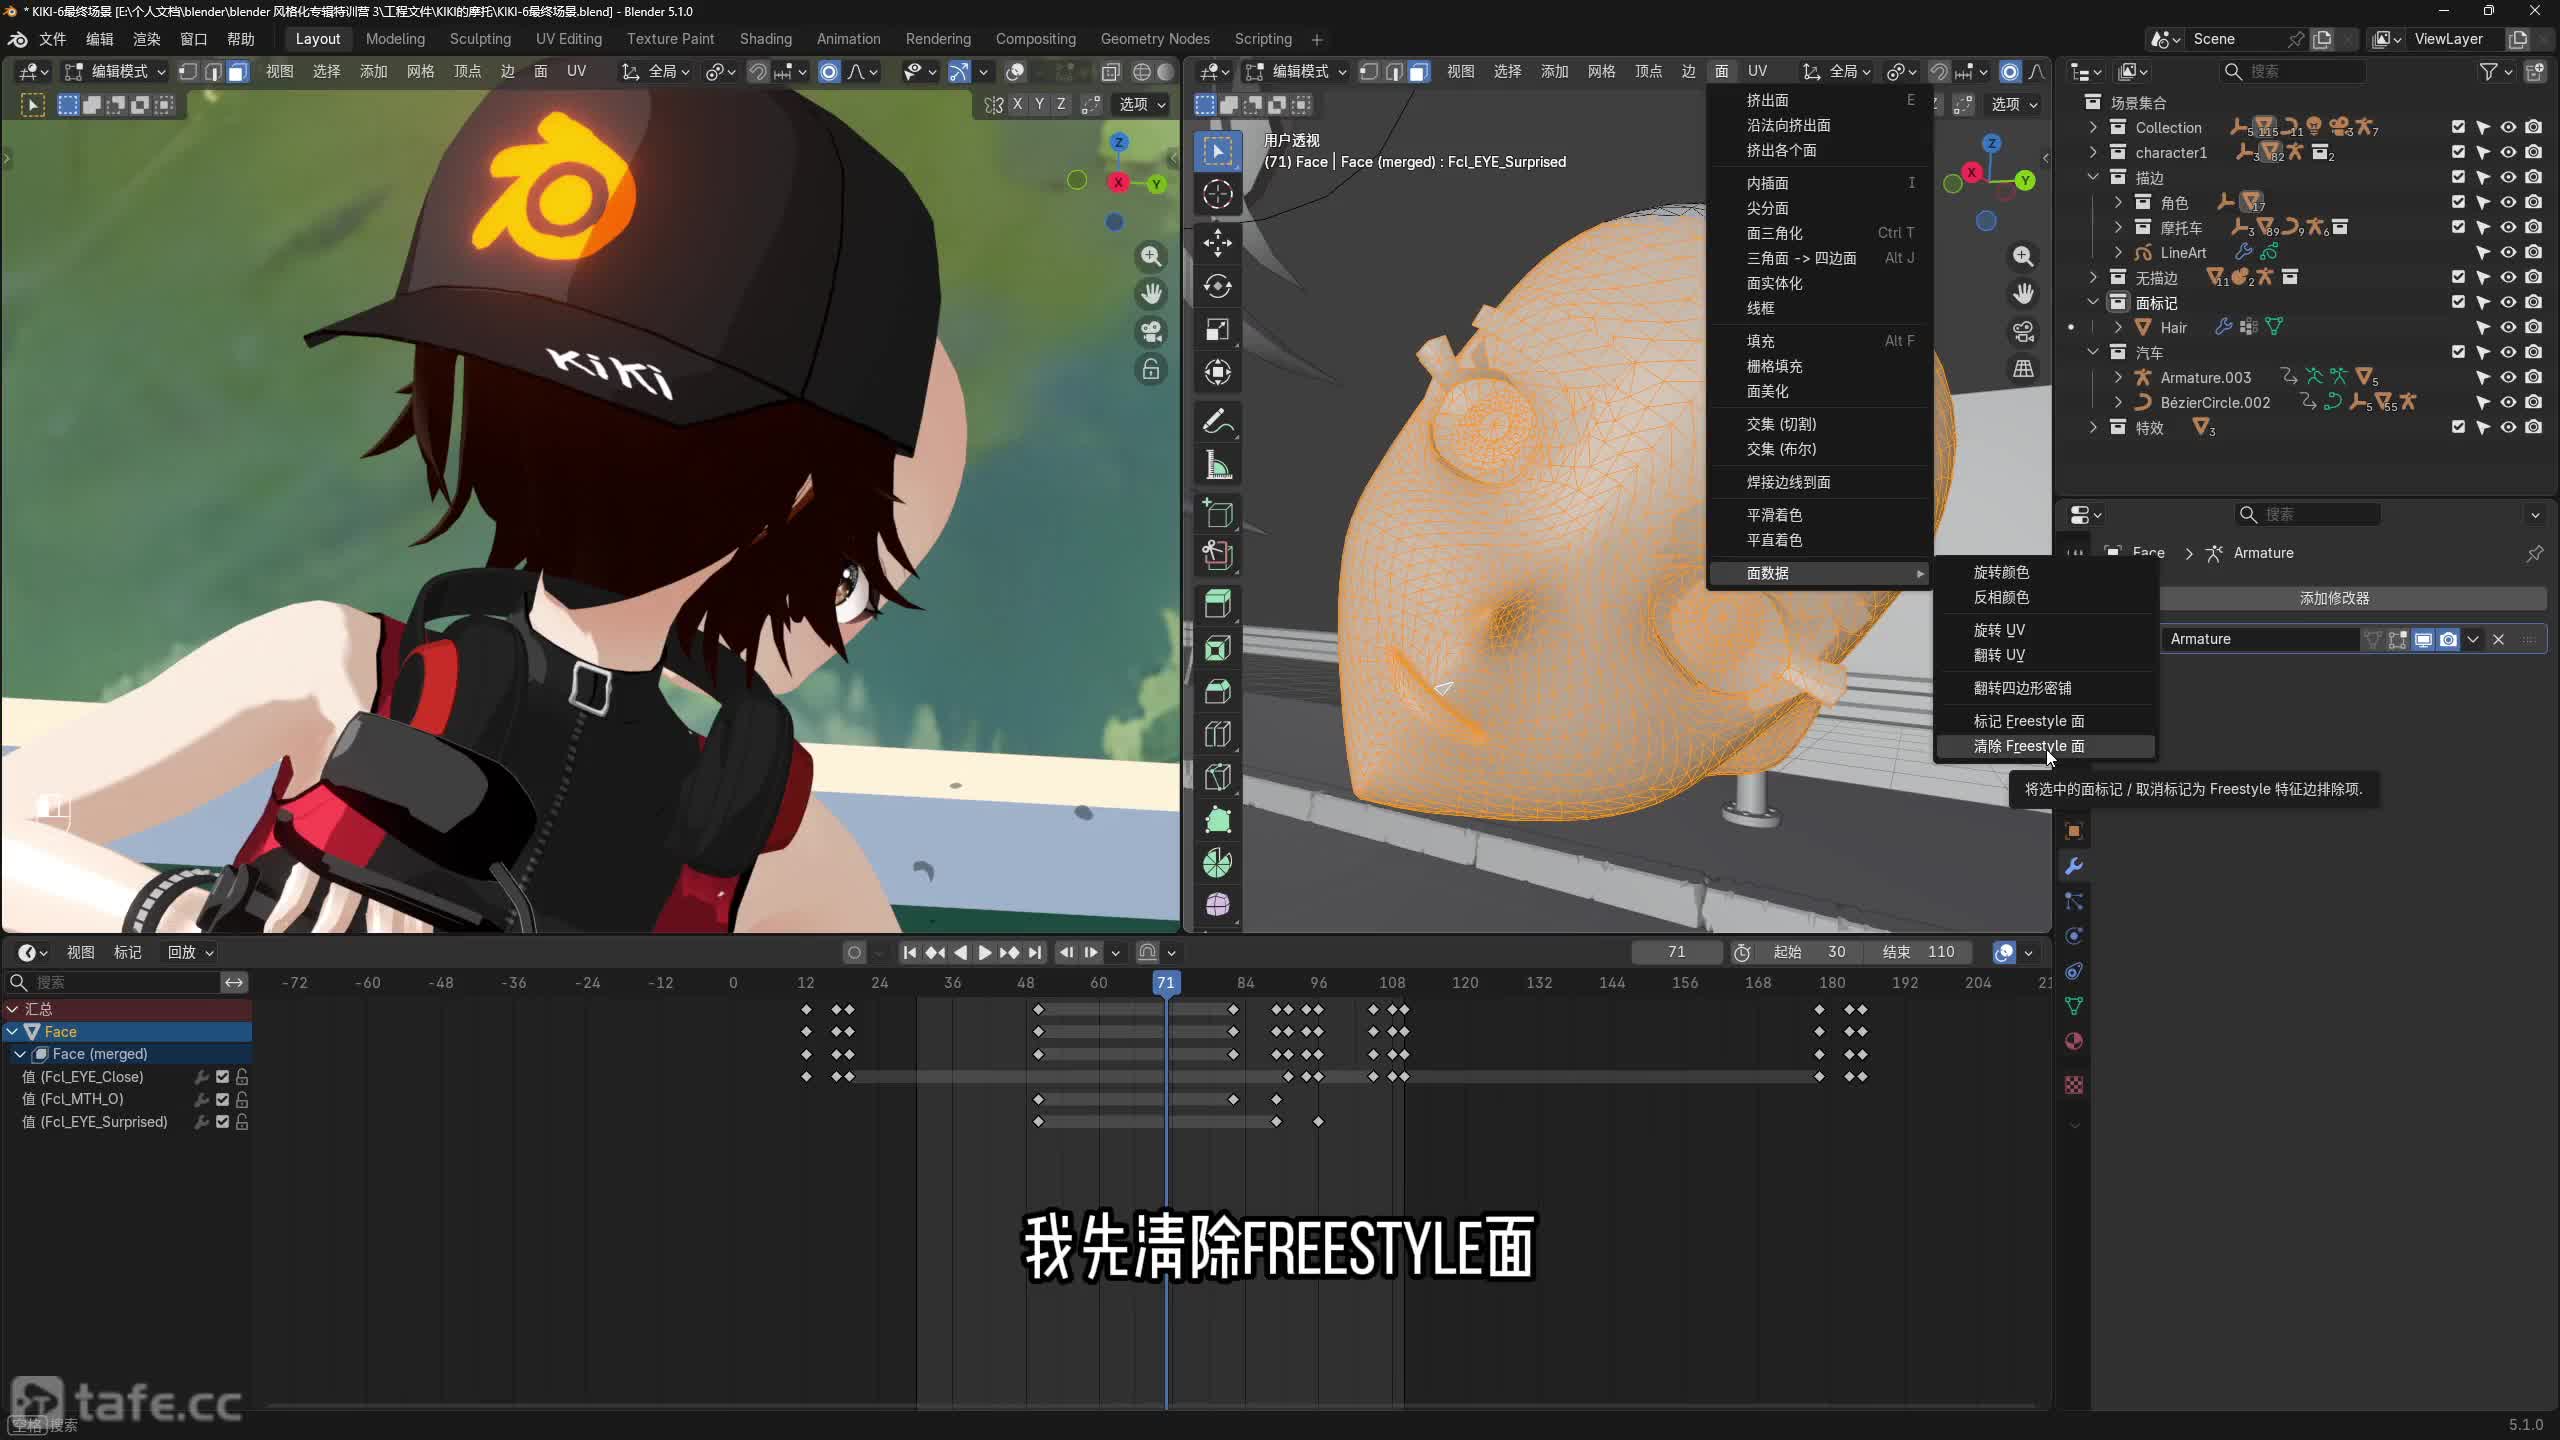Toggle lock camera to view in left viewport
Image resolution: width=2560 pixels, height=1440 pixels.
tap(1152, 369)
